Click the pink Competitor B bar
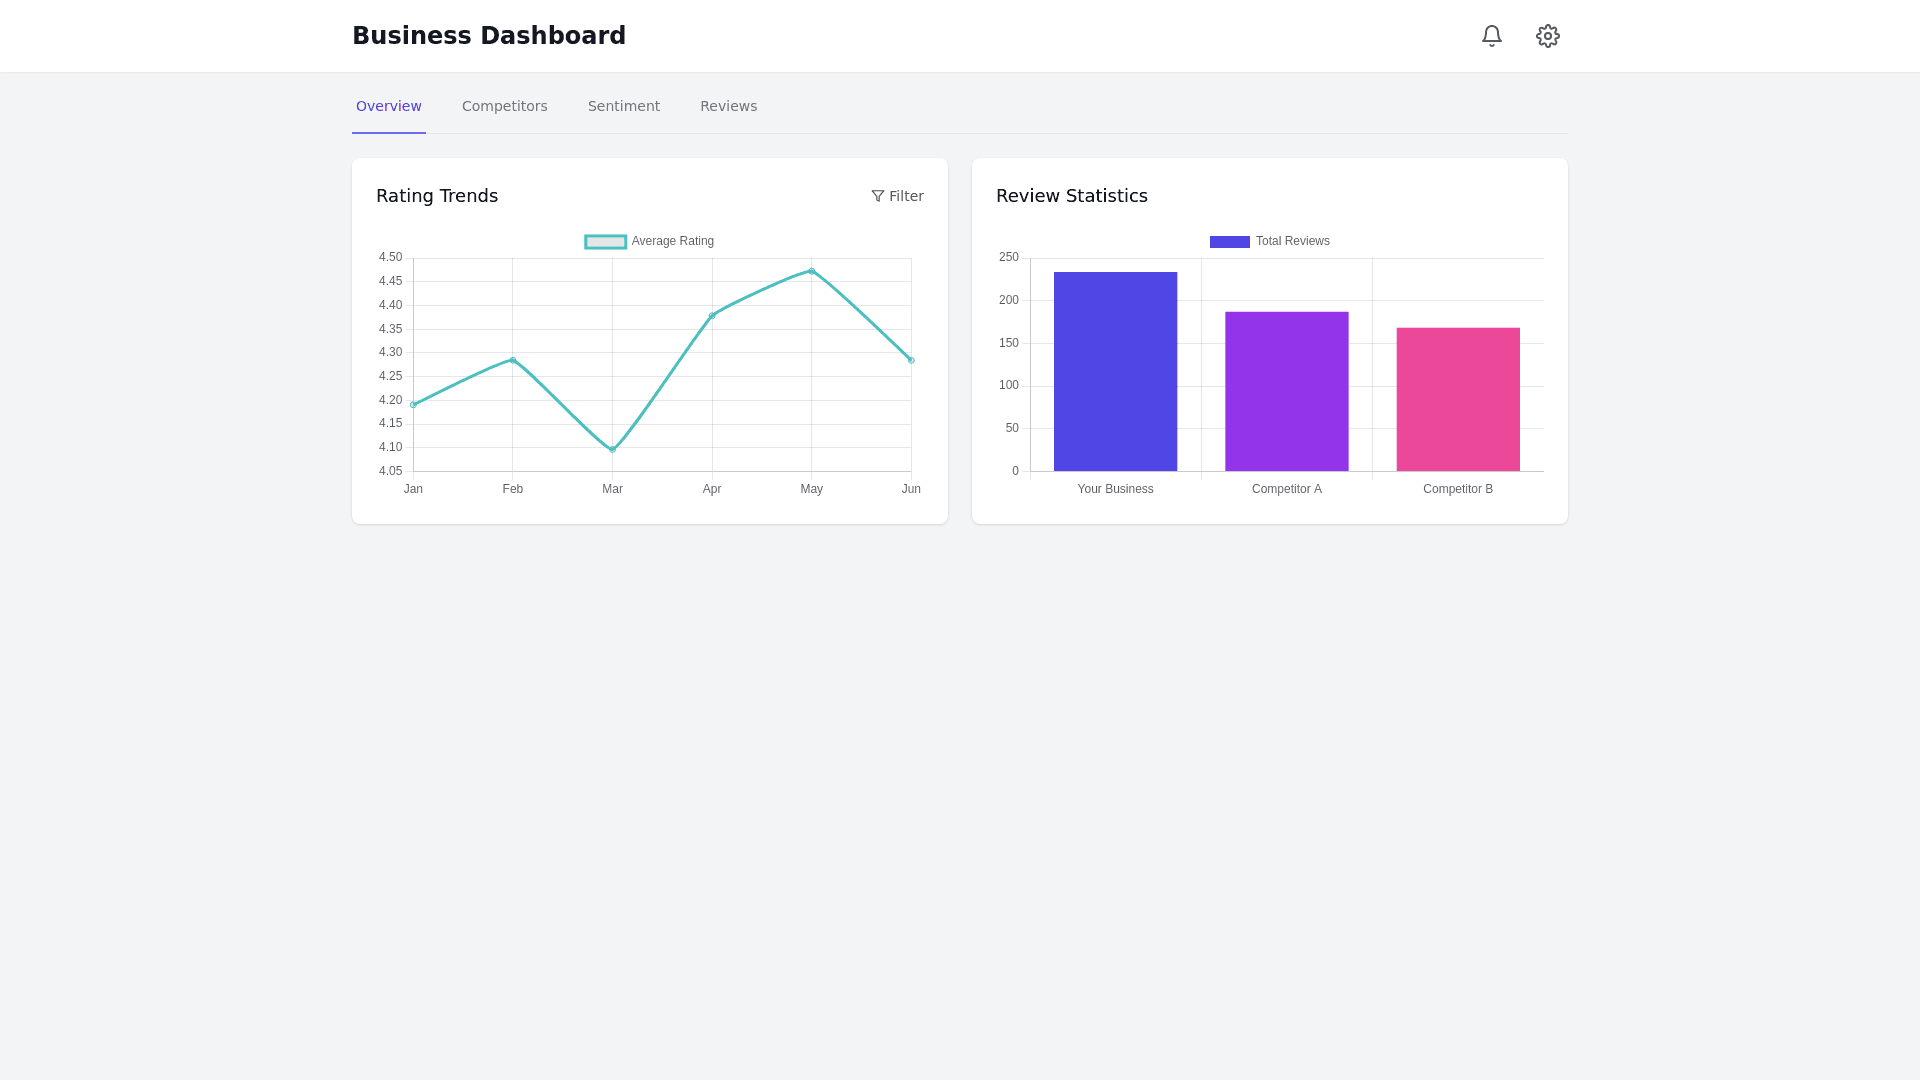The width and height of the screenshot is (1920, 1080). [x=1457, y=399]
